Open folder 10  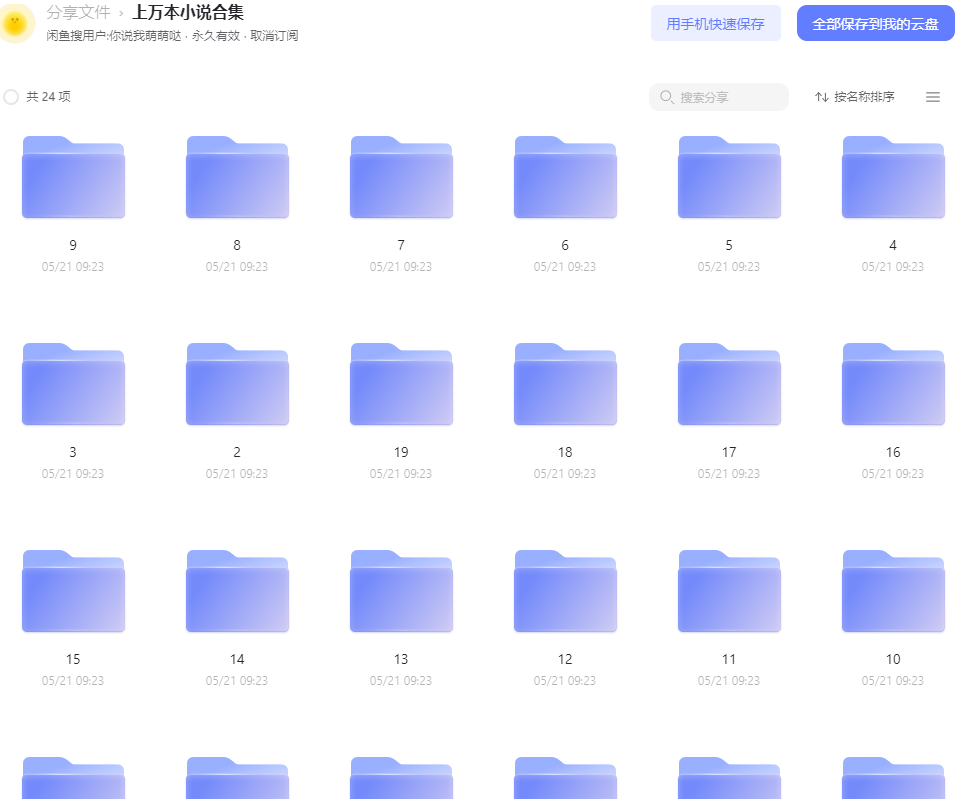click(x=893, y=591)
